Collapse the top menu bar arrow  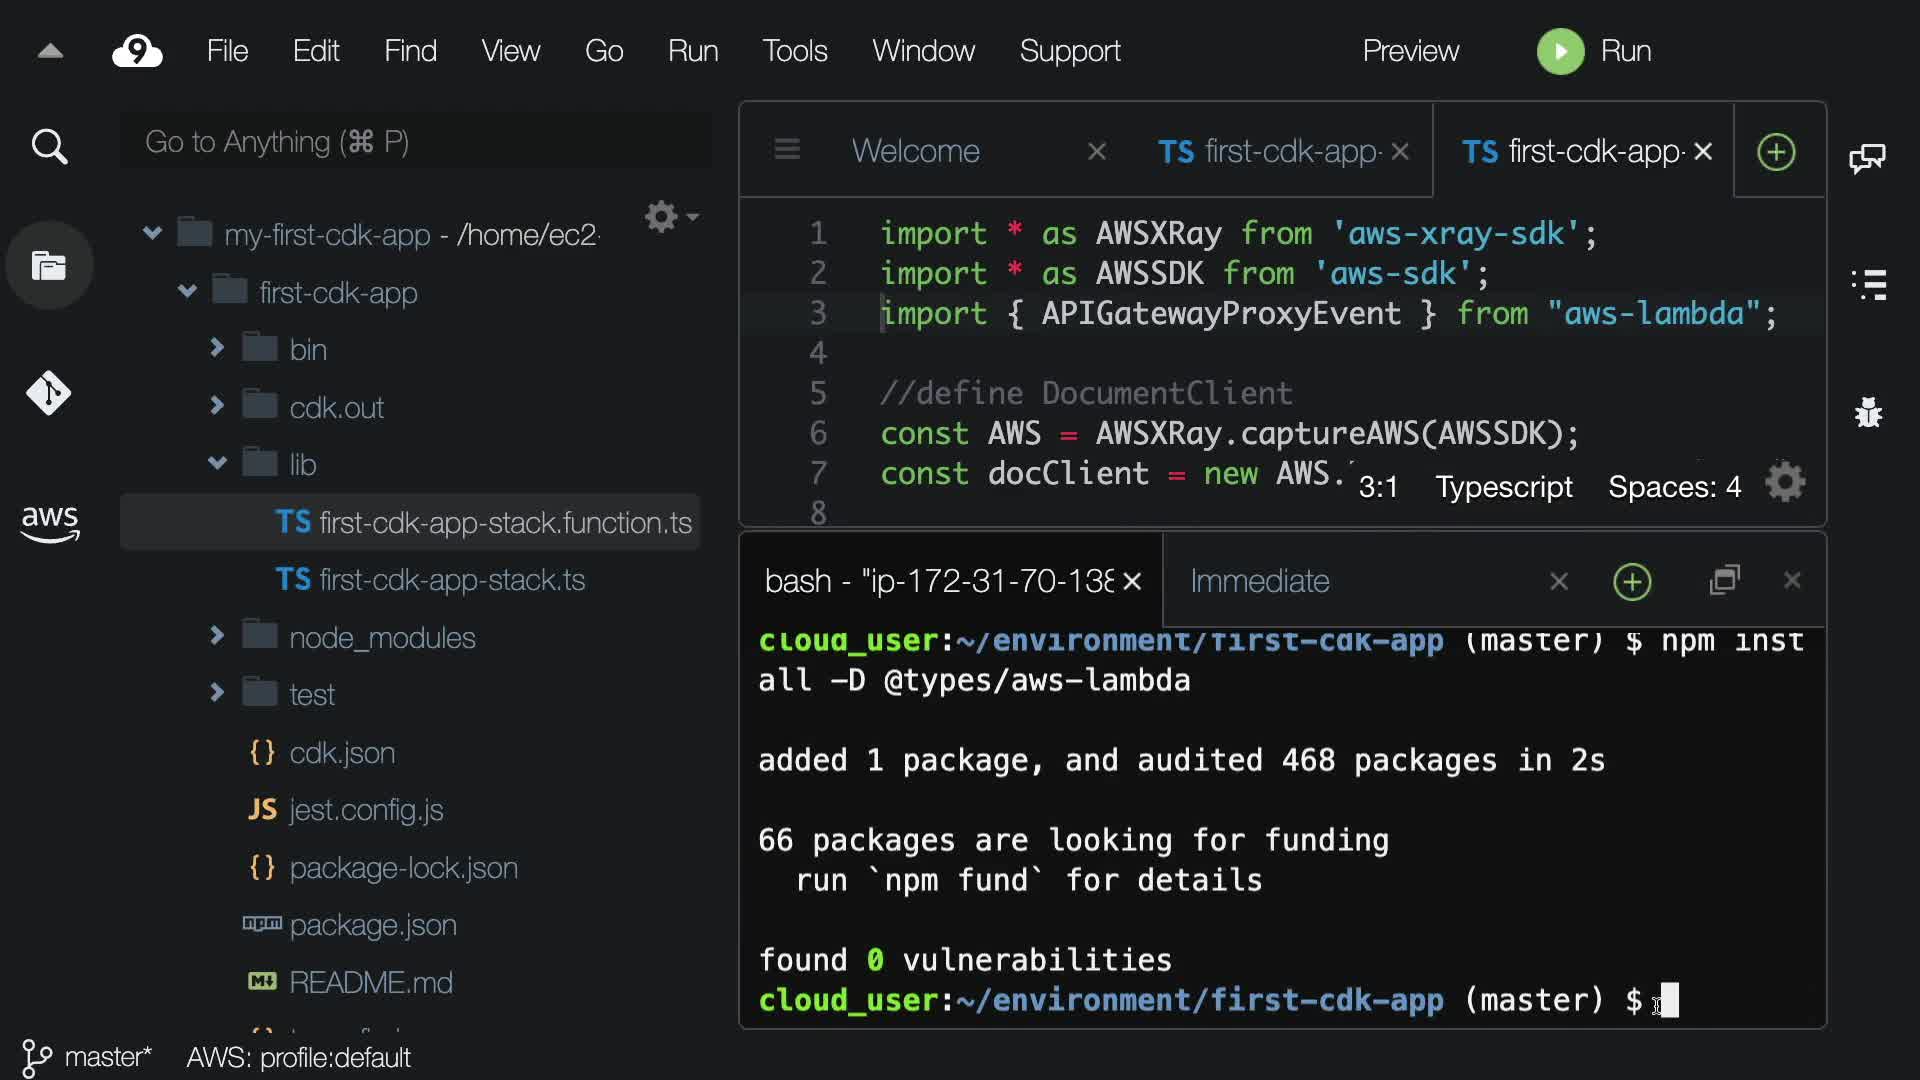[x=50, y=51]
